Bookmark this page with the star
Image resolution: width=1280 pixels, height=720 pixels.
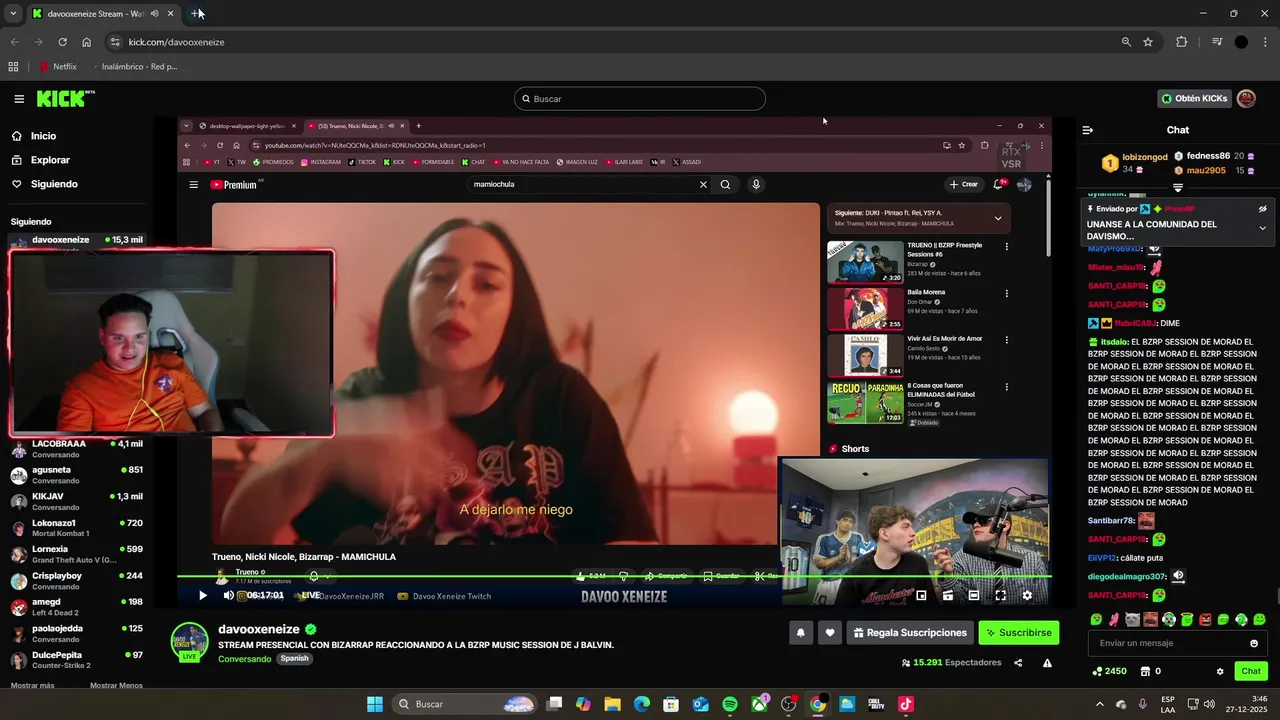coord(1148,42)
